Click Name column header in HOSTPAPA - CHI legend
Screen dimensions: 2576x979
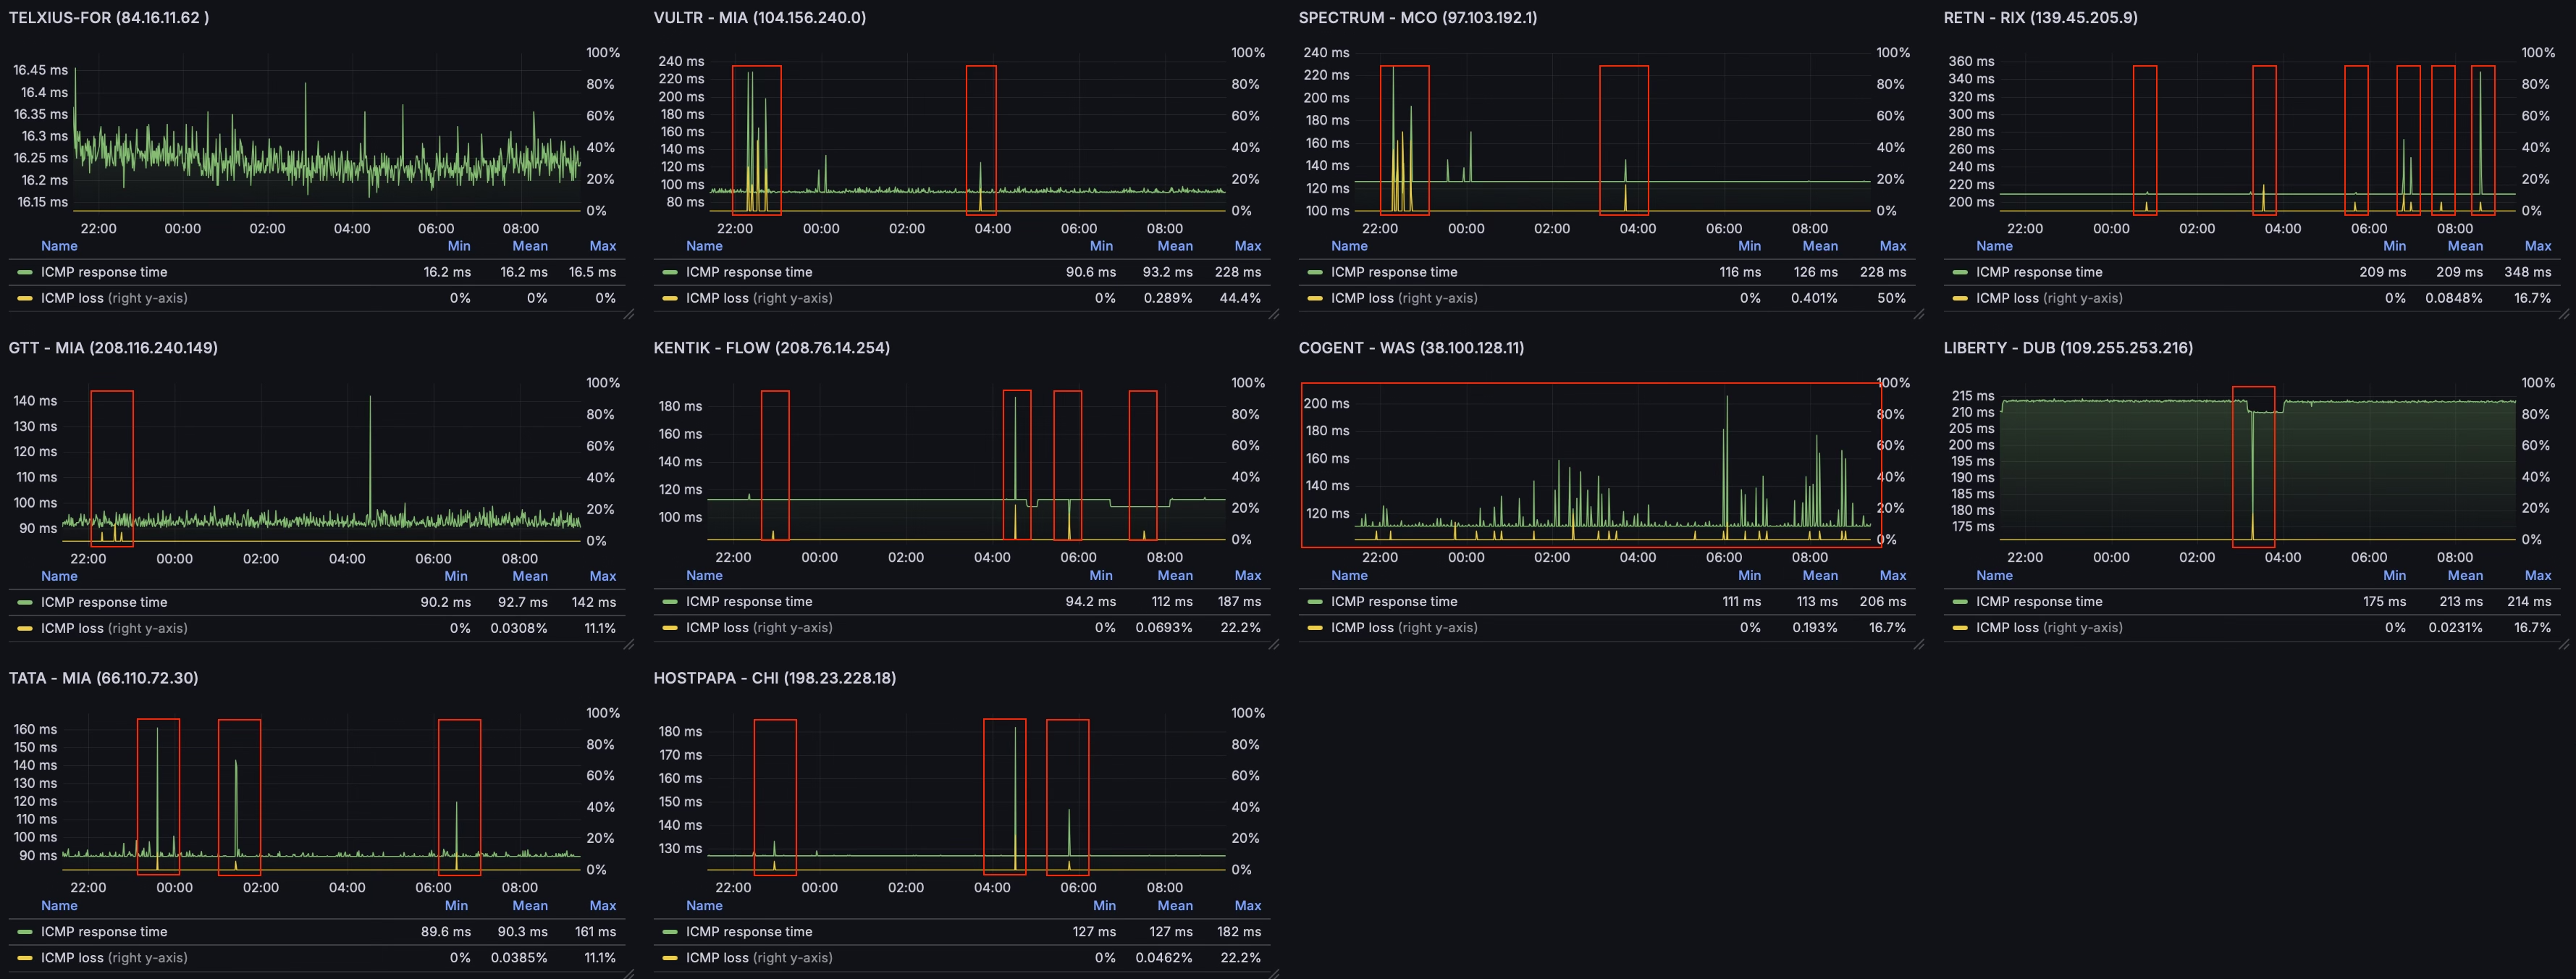(704, 905)
